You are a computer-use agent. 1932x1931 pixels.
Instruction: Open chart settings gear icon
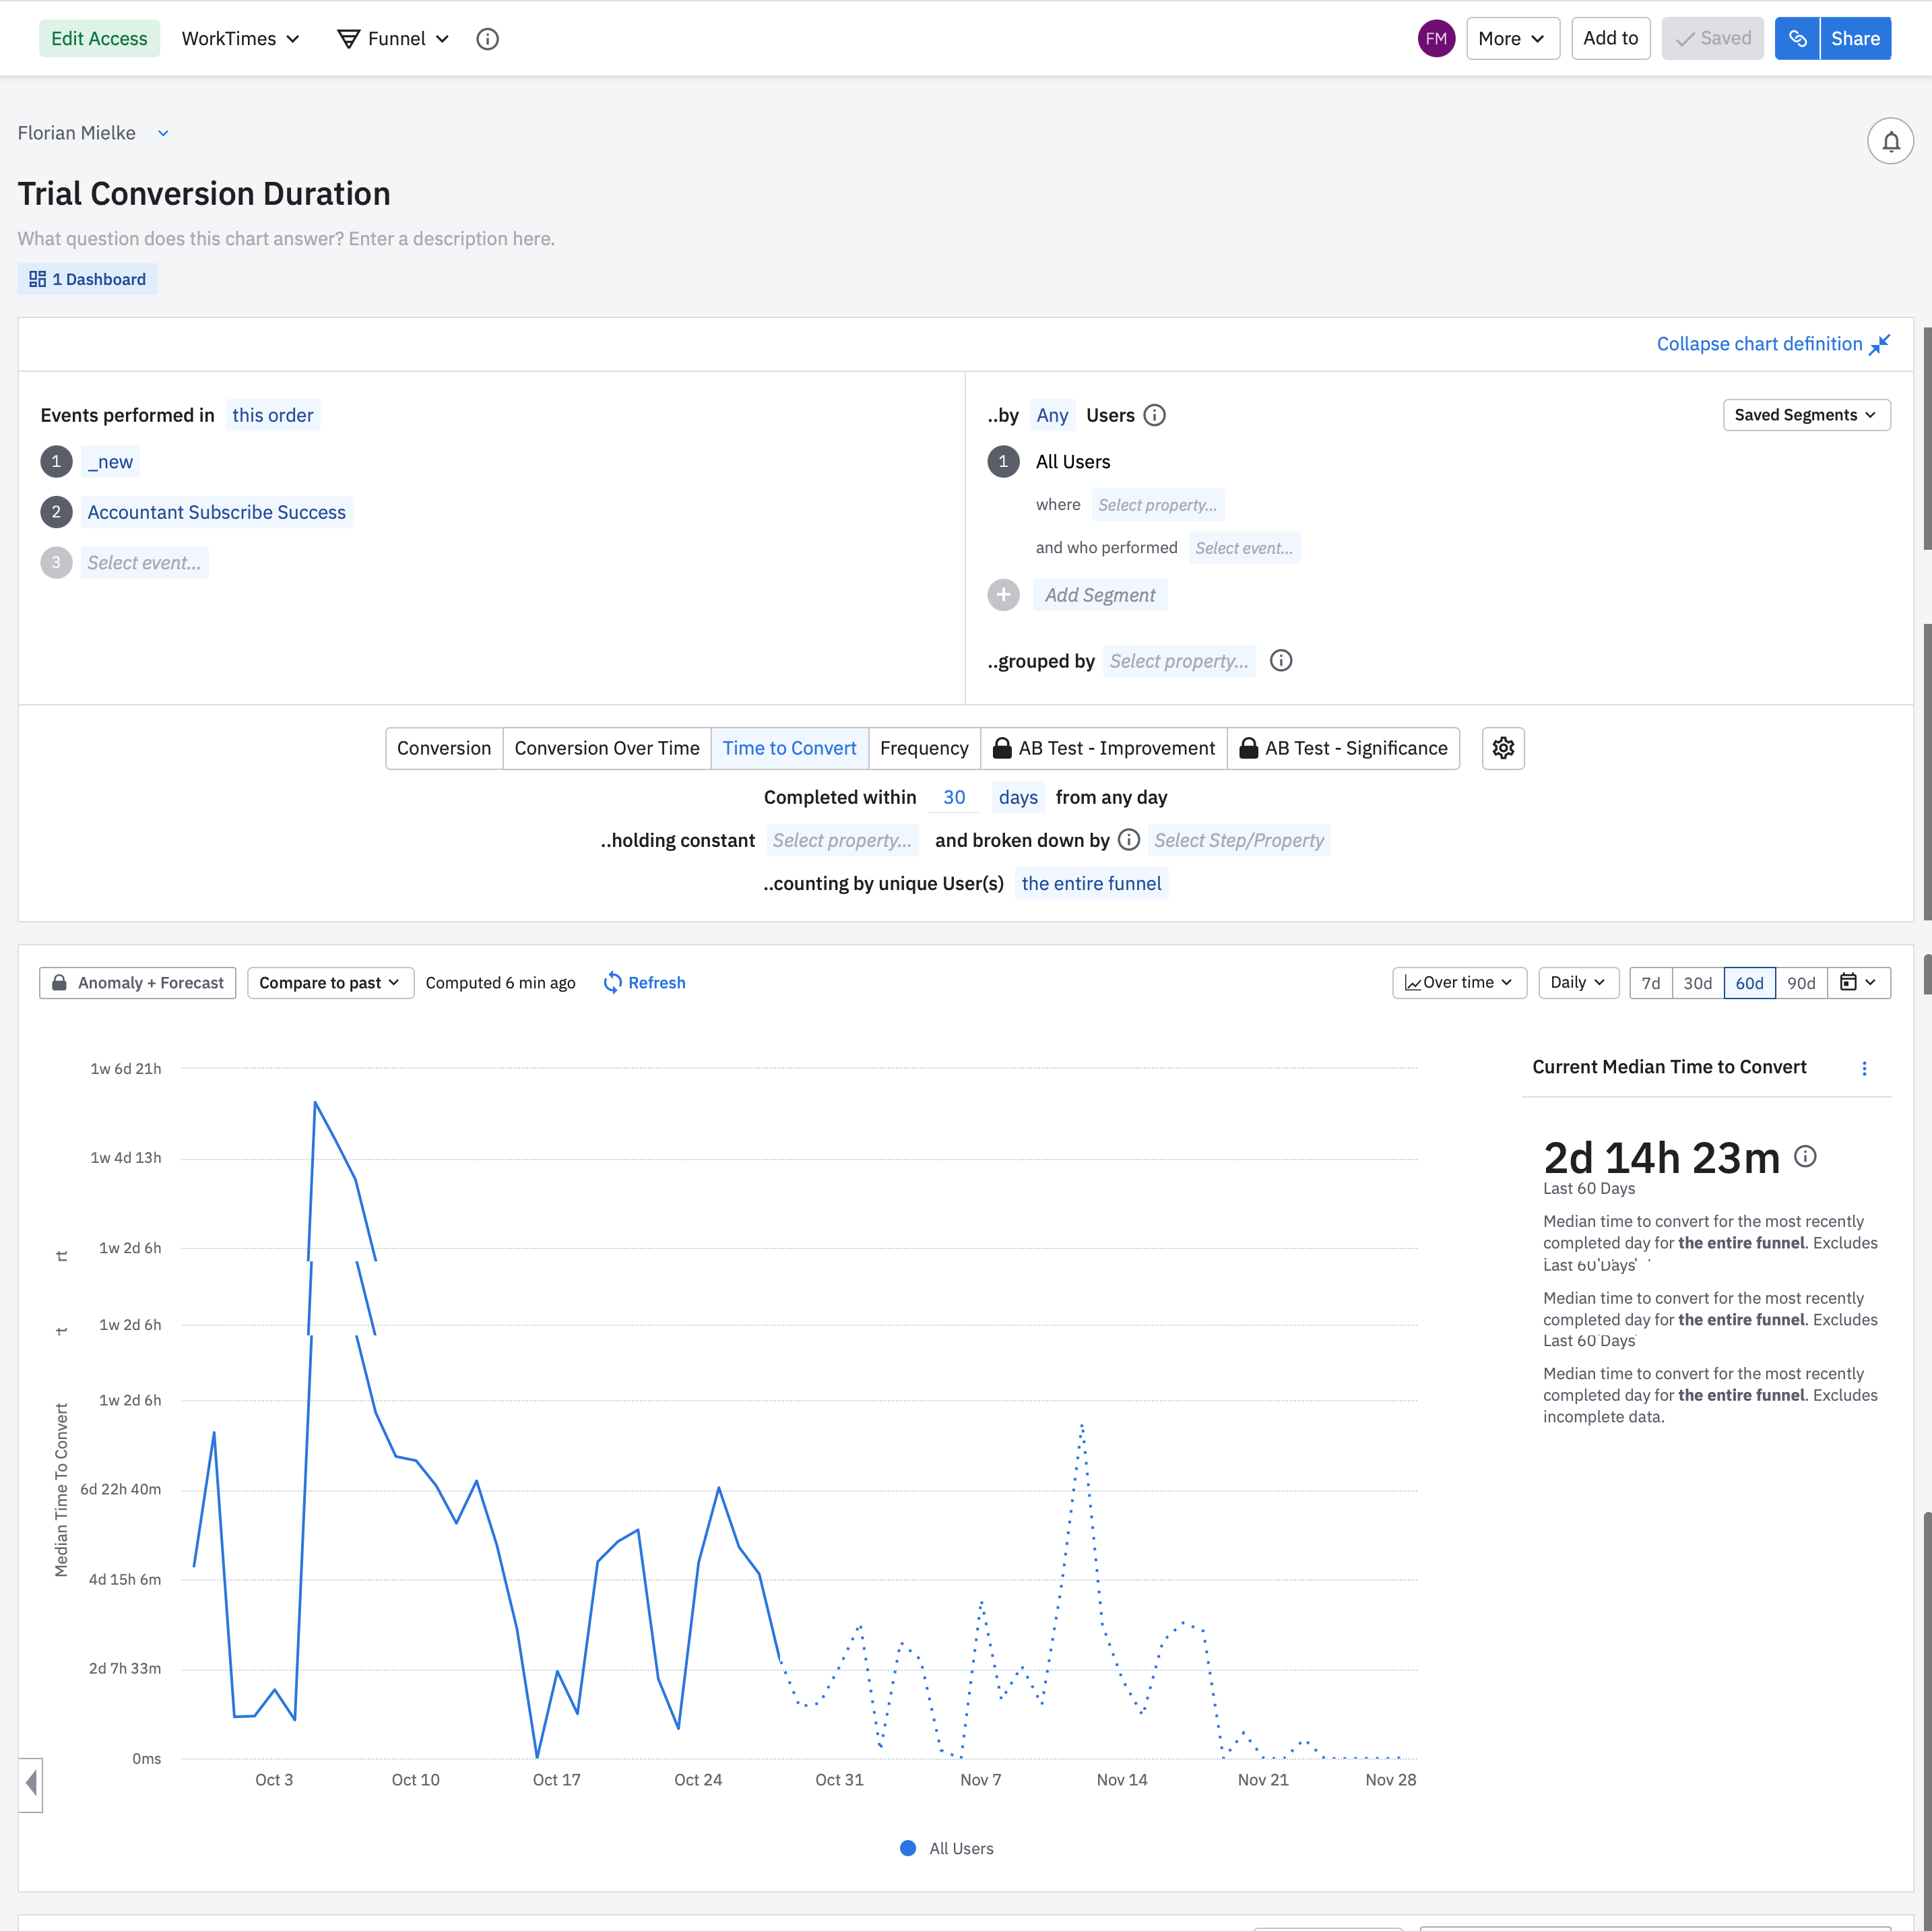pyautogui.click(x=1502, y=748)
